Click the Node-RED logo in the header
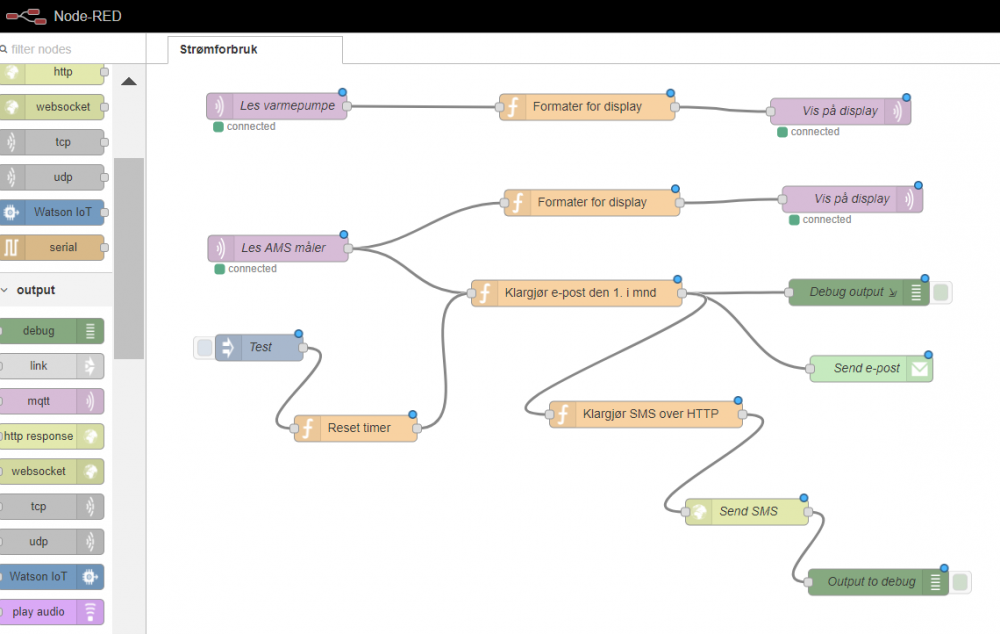This screenshot has height=634, width=1000. tap(24, 16)
